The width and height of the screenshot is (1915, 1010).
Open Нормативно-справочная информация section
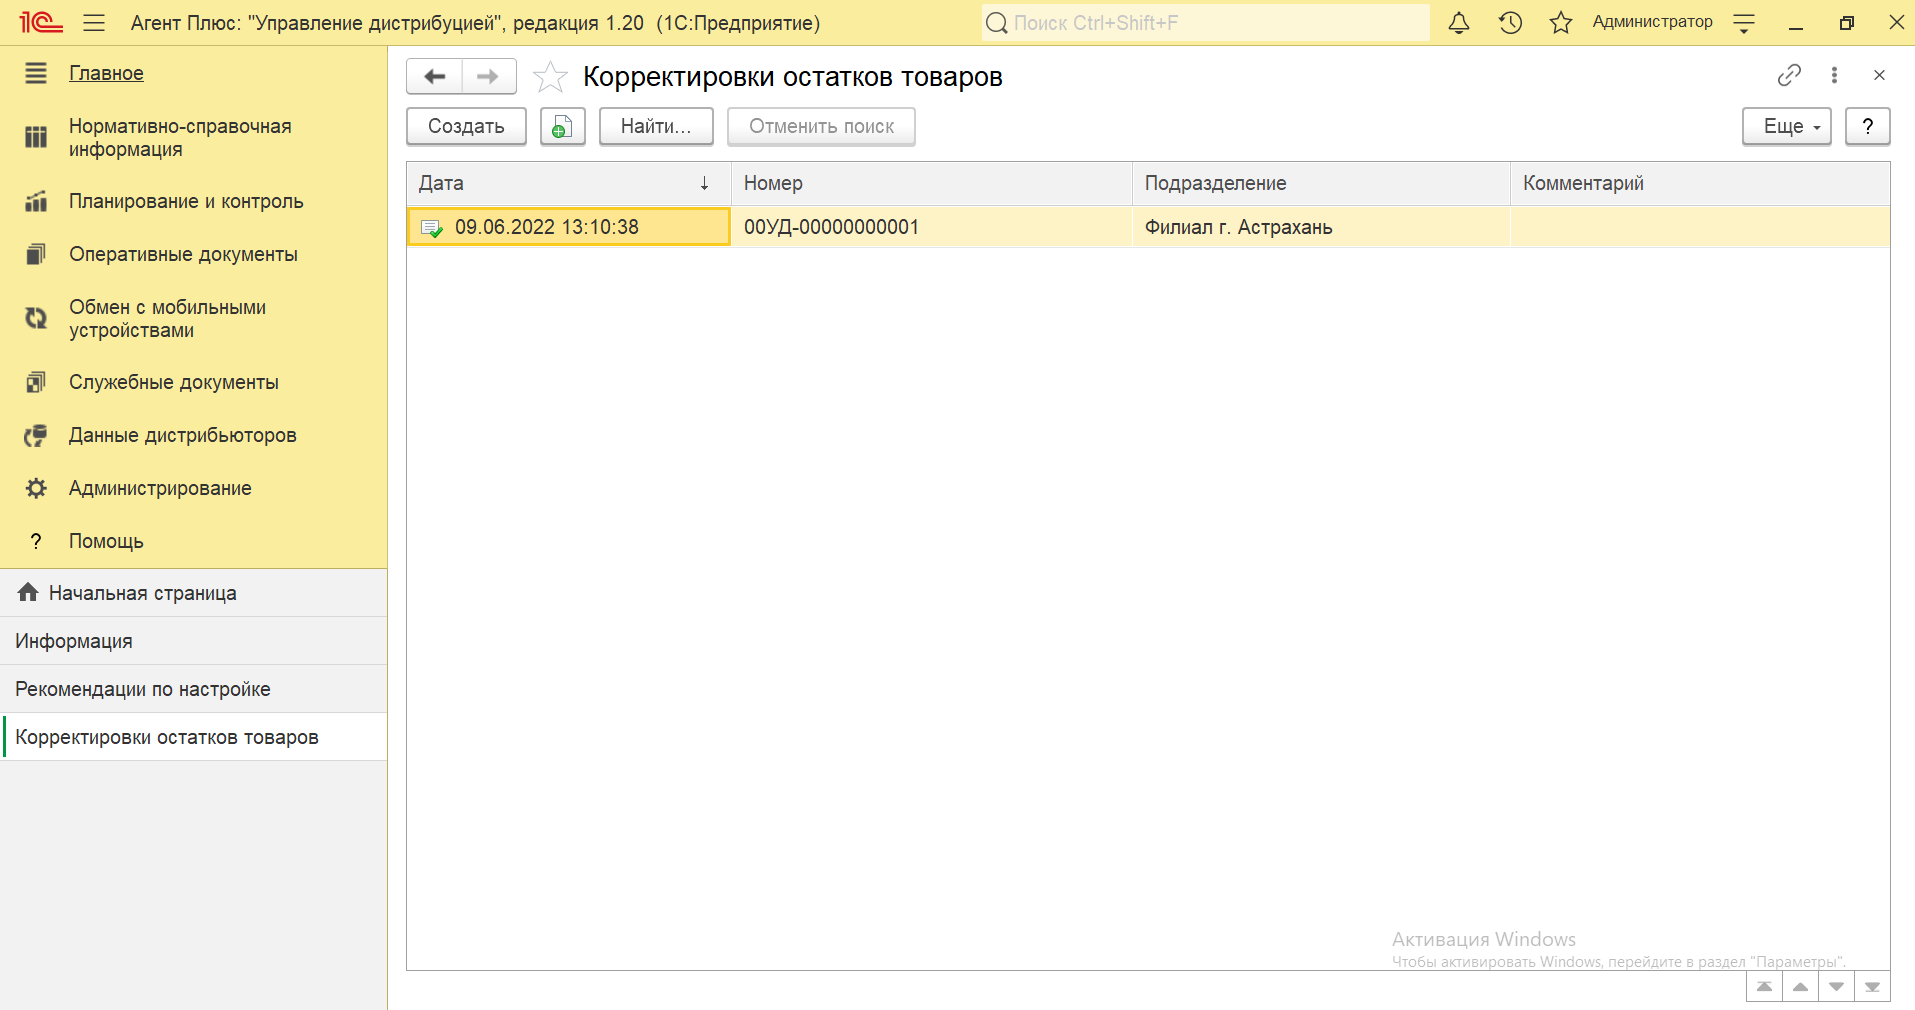tap(180, 138)
